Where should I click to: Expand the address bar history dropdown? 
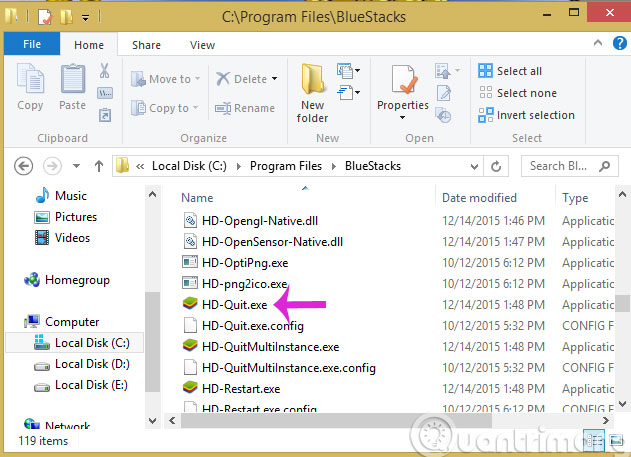pos(474,166)
